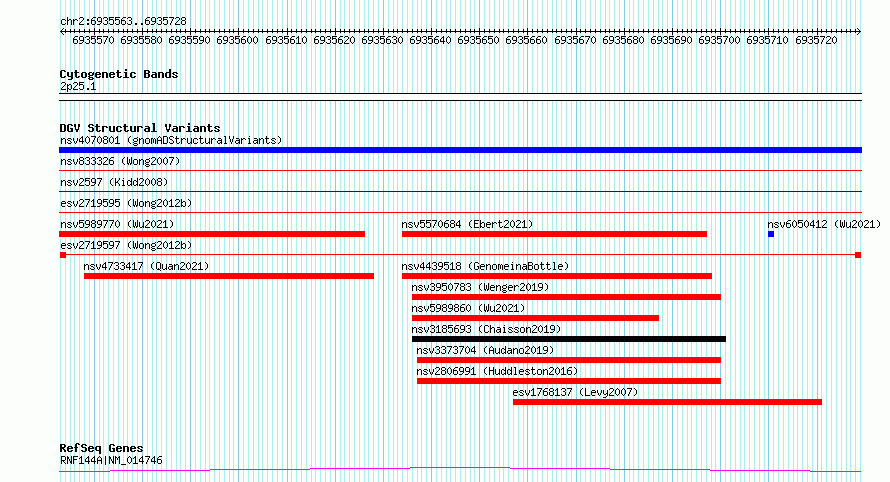The height and width of the screenshot is (482, 890).
Task: Click ruler position 6935720
Action: [816, 40]
